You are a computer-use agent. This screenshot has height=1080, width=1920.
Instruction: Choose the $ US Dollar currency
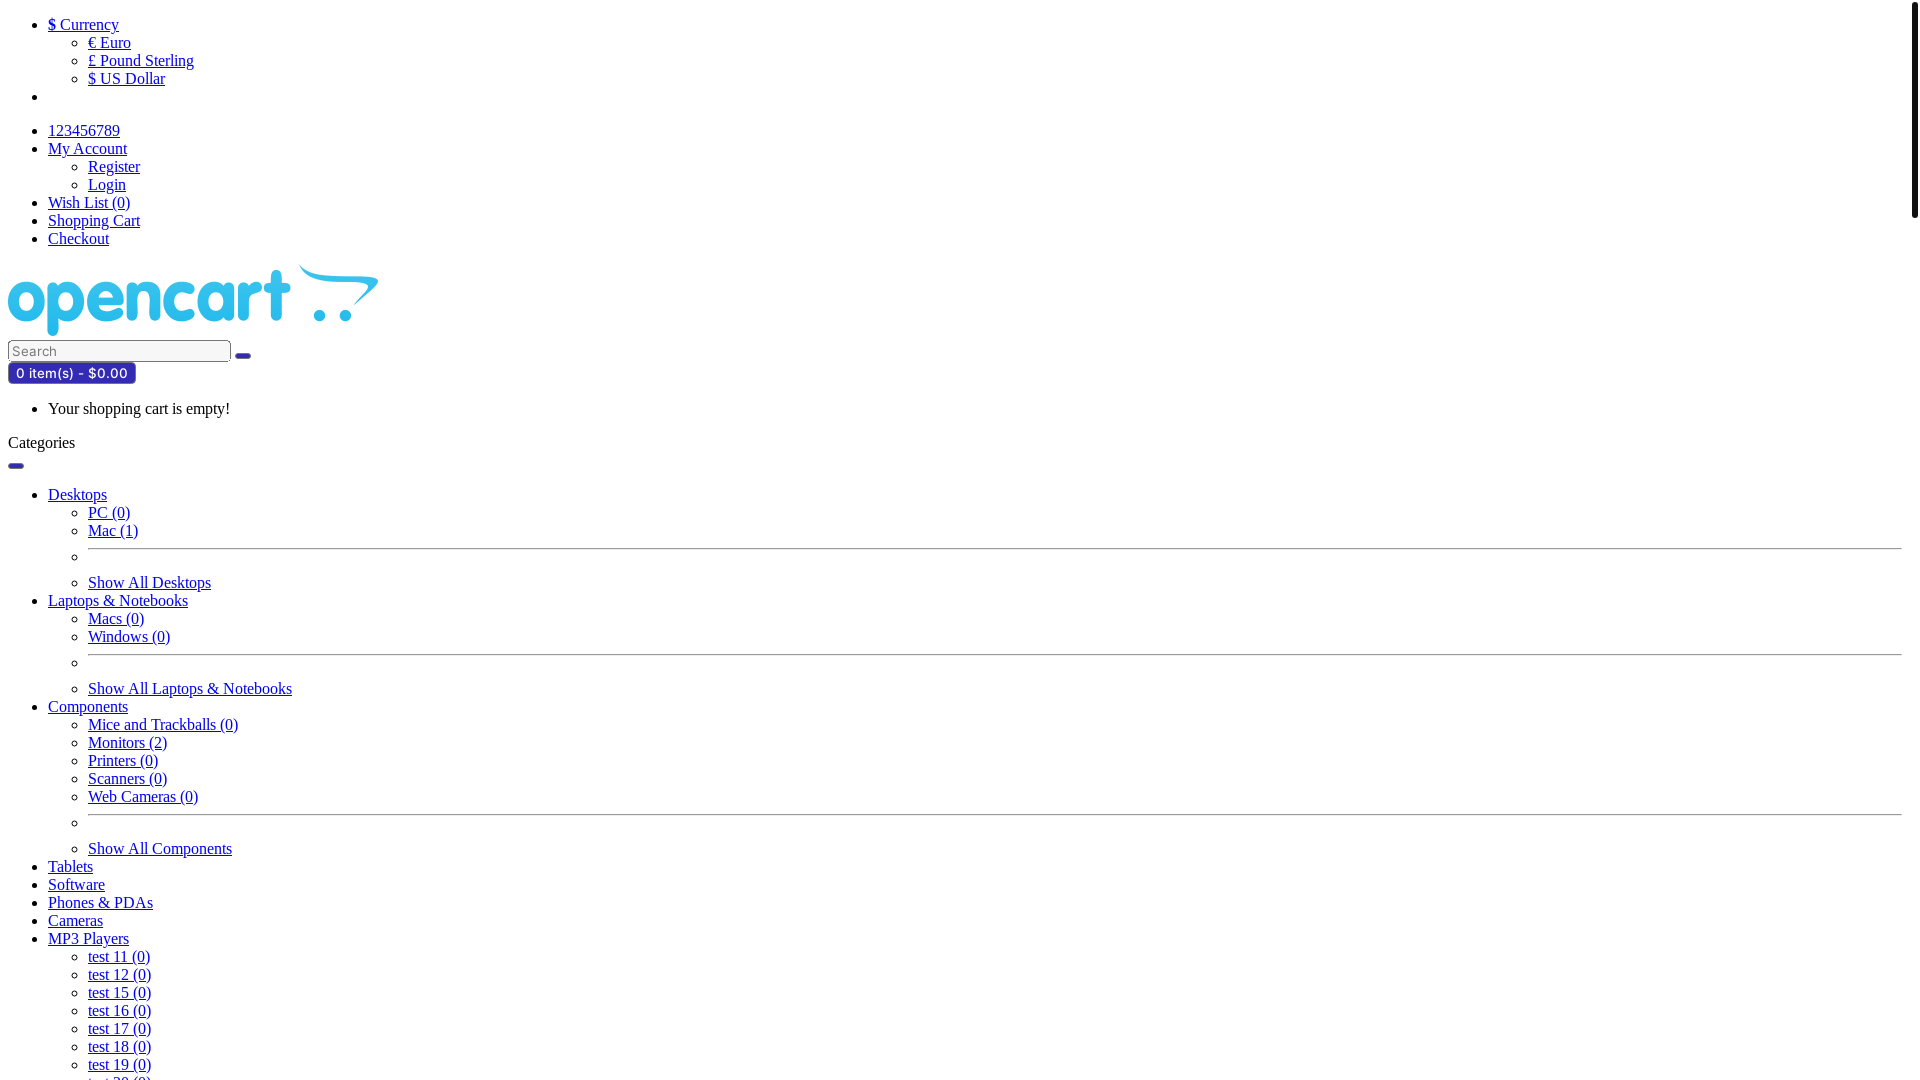[x=126, y=78]
